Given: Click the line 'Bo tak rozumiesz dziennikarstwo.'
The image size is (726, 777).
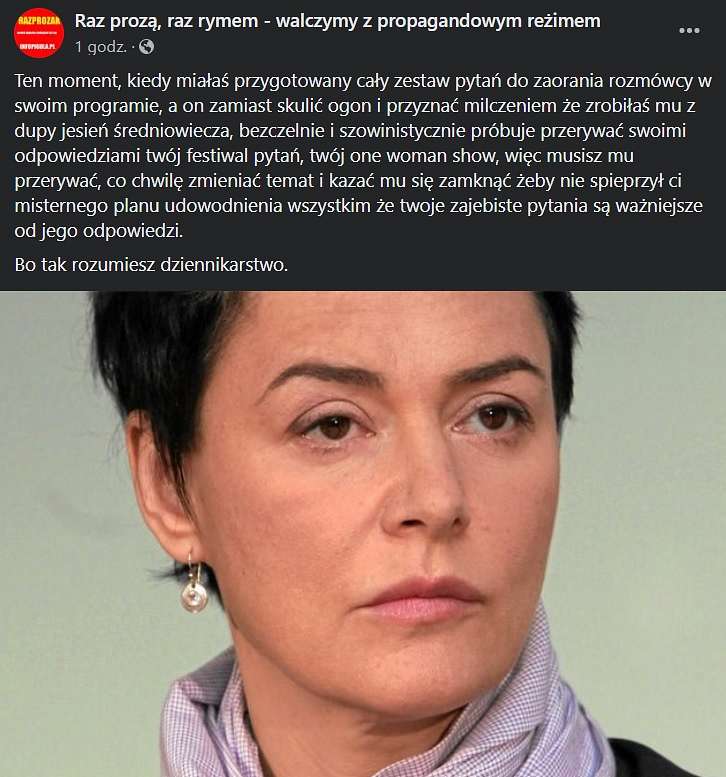Looking at the screenshot, I should (x=151, y=265).
